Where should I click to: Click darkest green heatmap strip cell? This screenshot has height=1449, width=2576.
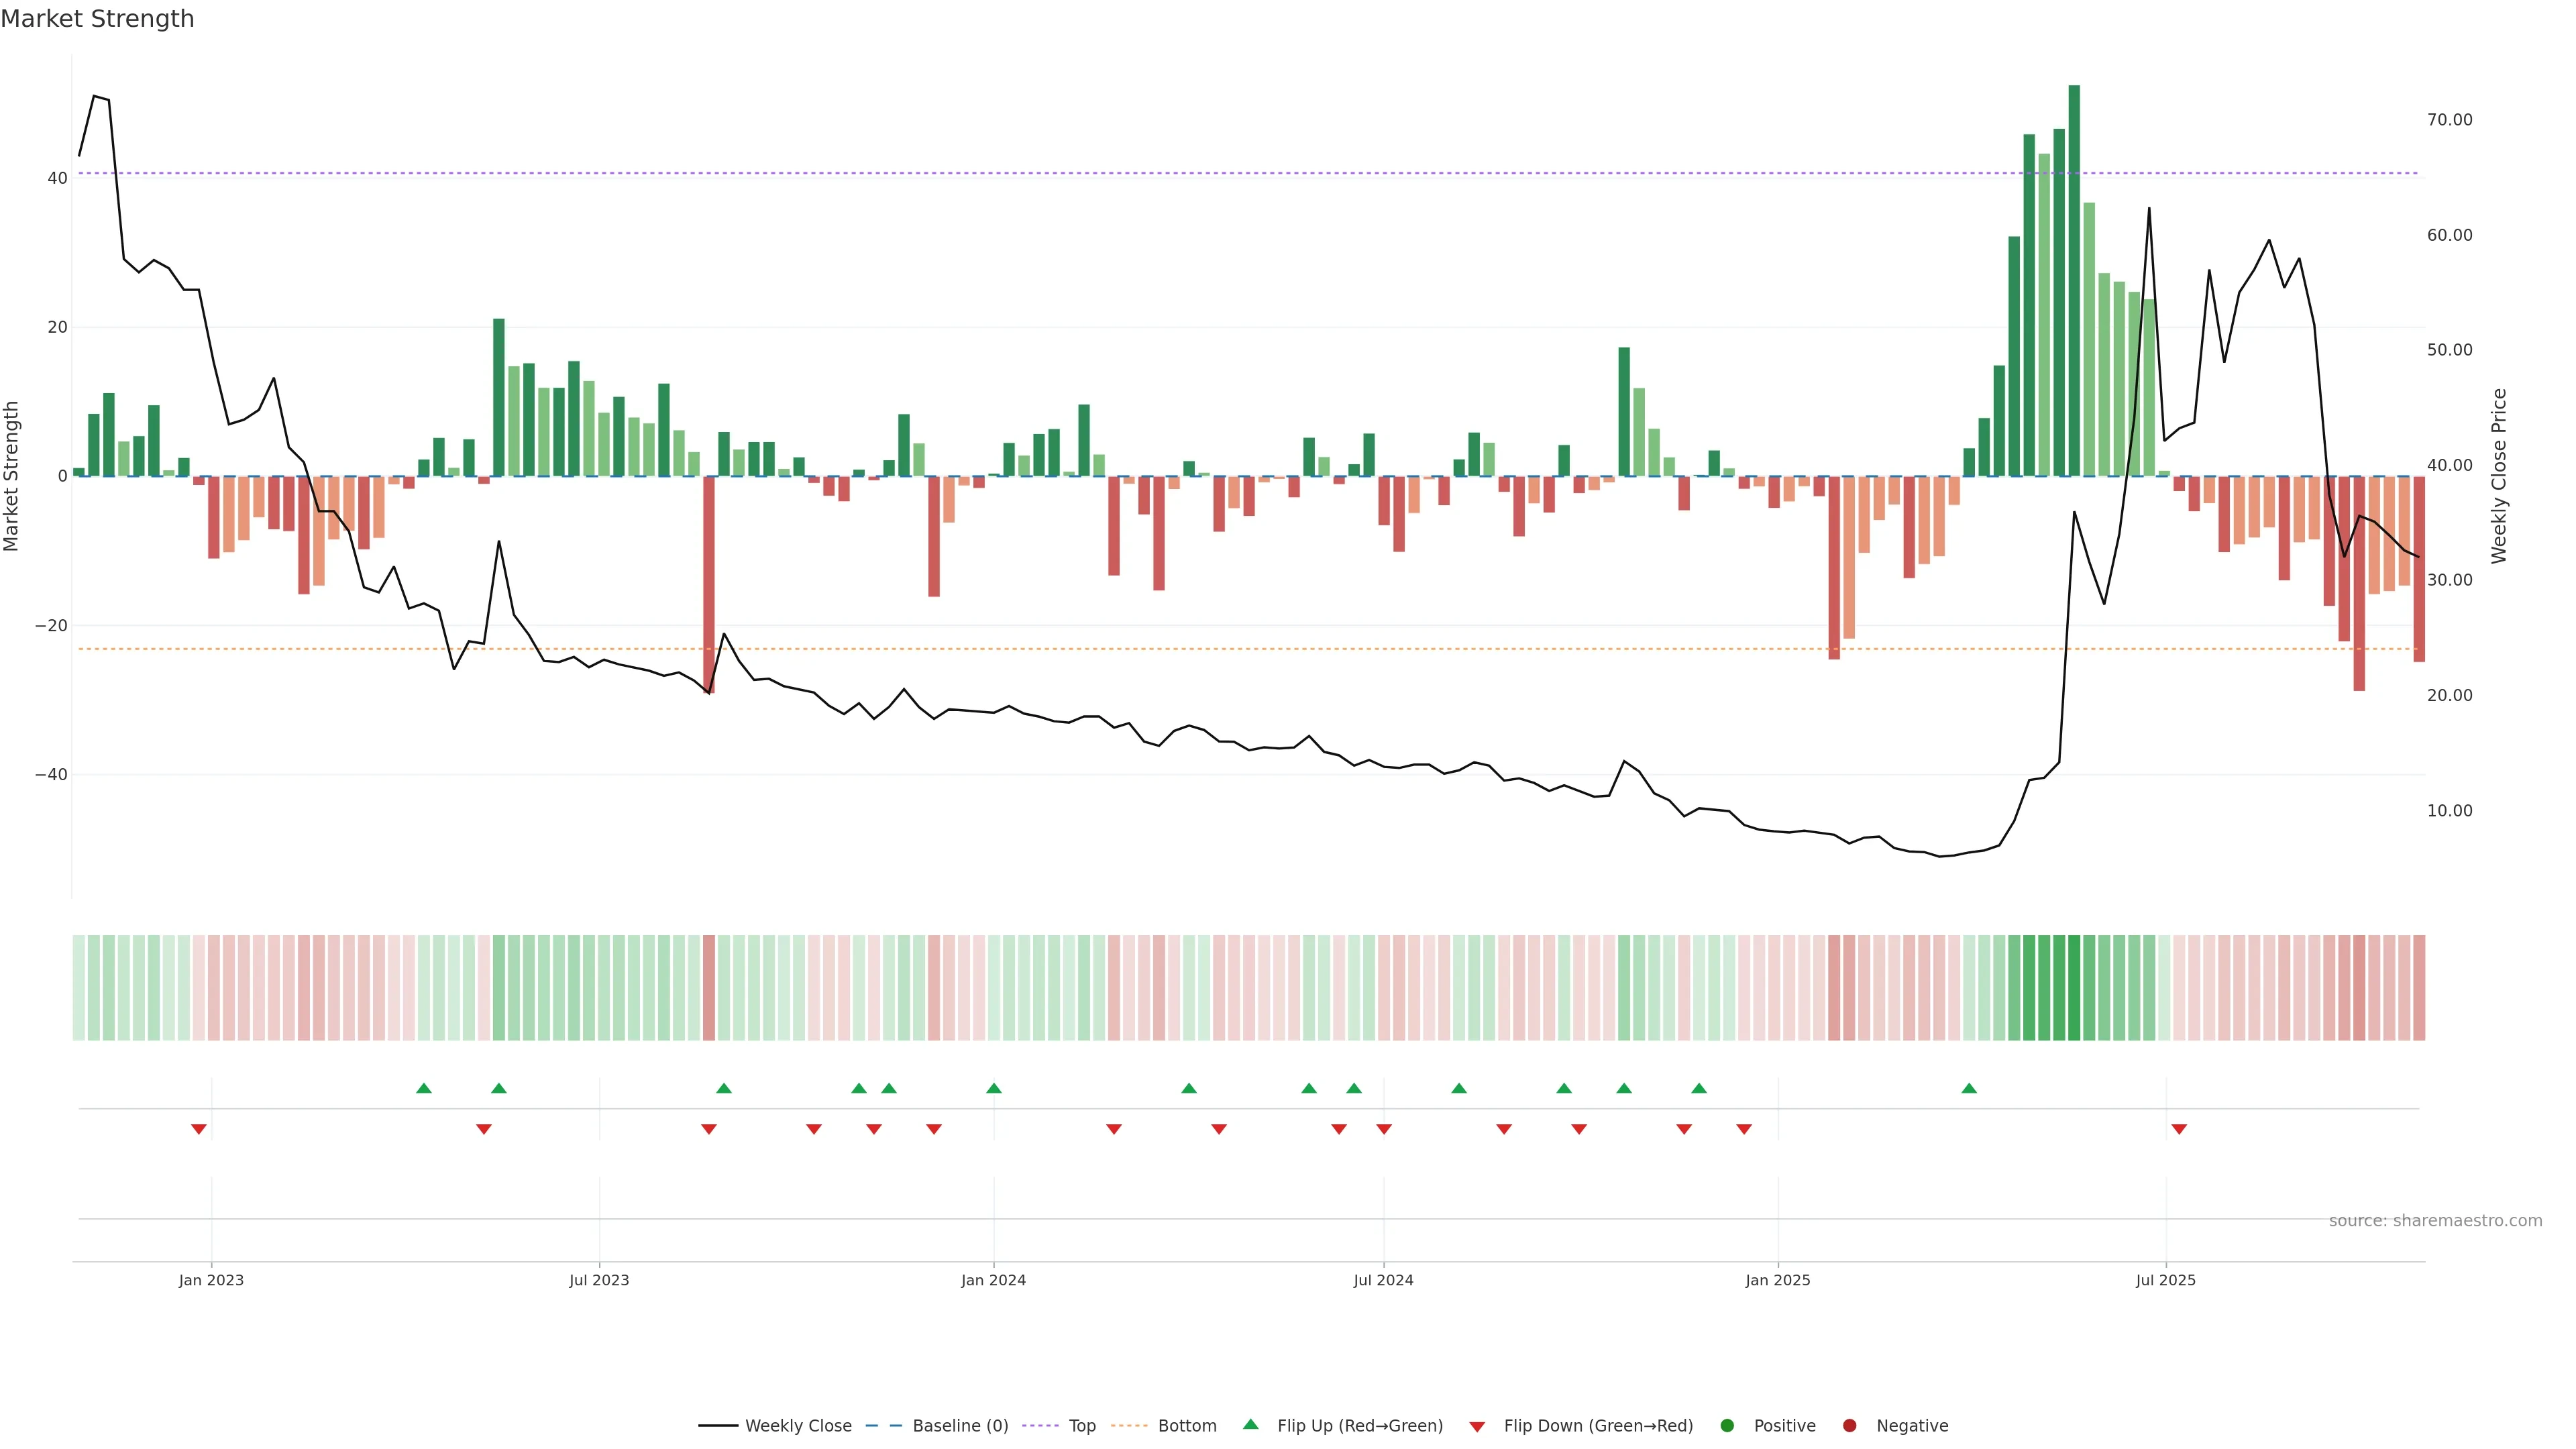pyautogui.click(x=2074, y=988)
